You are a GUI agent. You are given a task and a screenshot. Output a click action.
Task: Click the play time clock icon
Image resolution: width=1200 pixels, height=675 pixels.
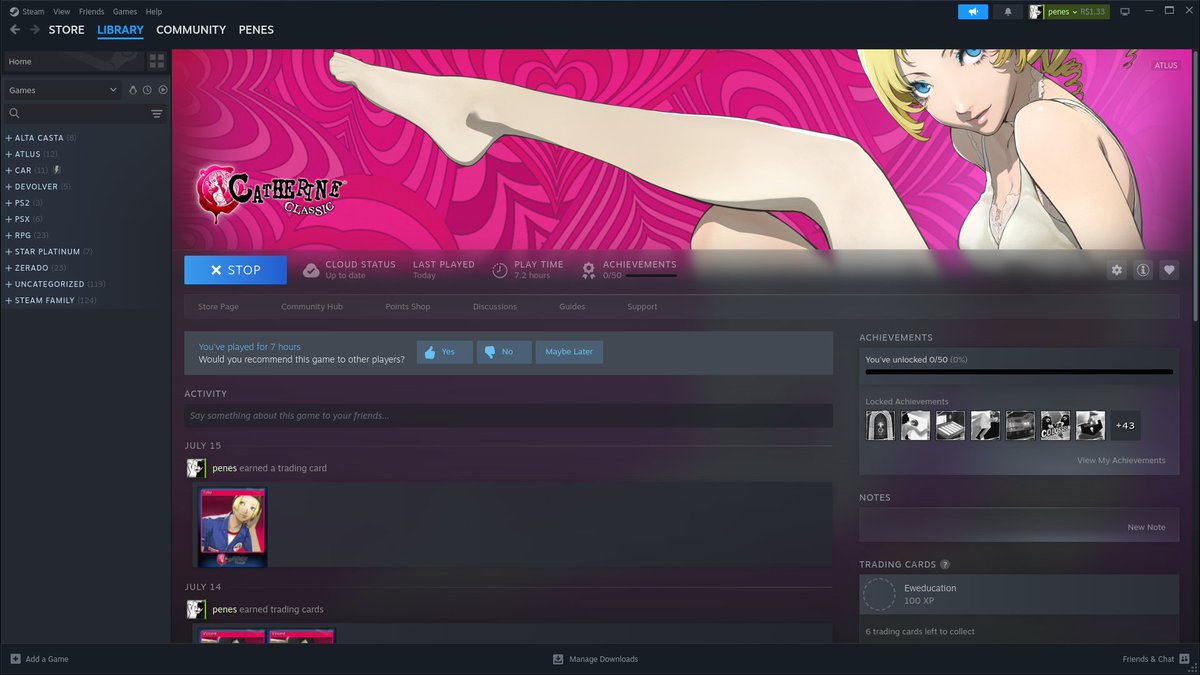click(500, 270)
